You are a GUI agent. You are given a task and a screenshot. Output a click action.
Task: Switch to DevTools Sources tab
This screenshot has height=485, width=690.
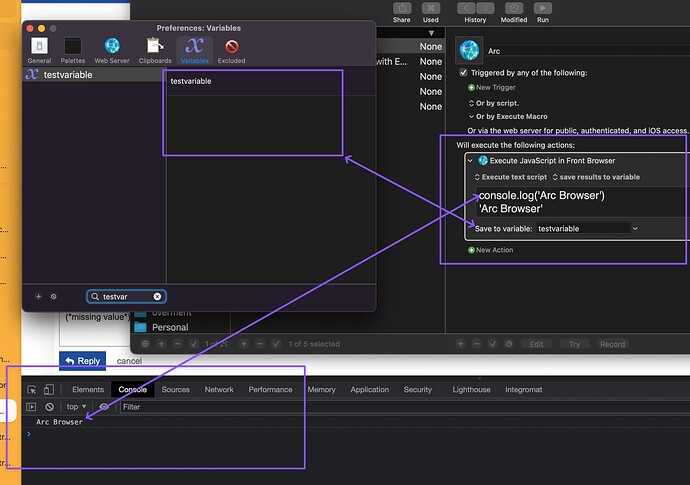(175, 389)
